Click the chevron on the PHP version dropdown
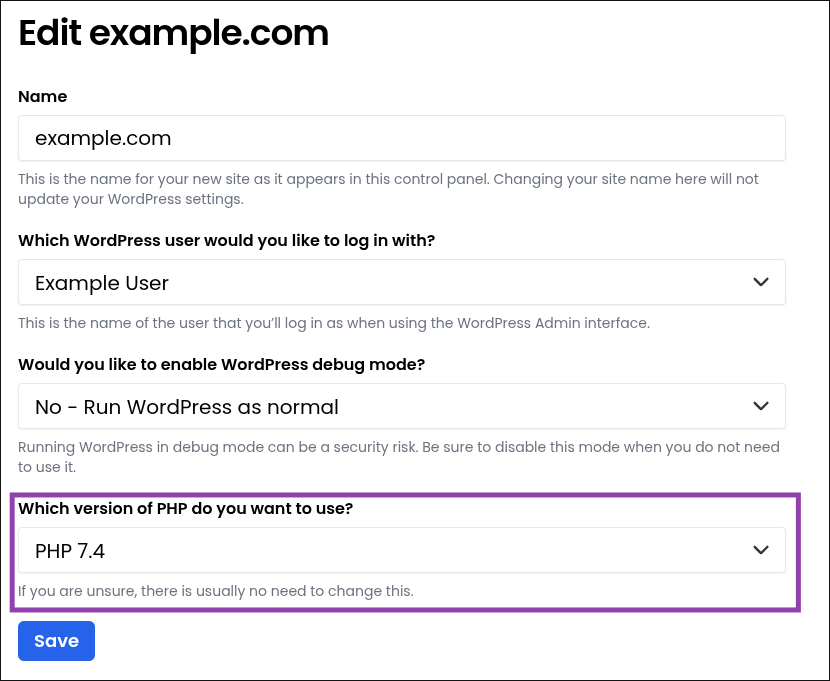 760,550
